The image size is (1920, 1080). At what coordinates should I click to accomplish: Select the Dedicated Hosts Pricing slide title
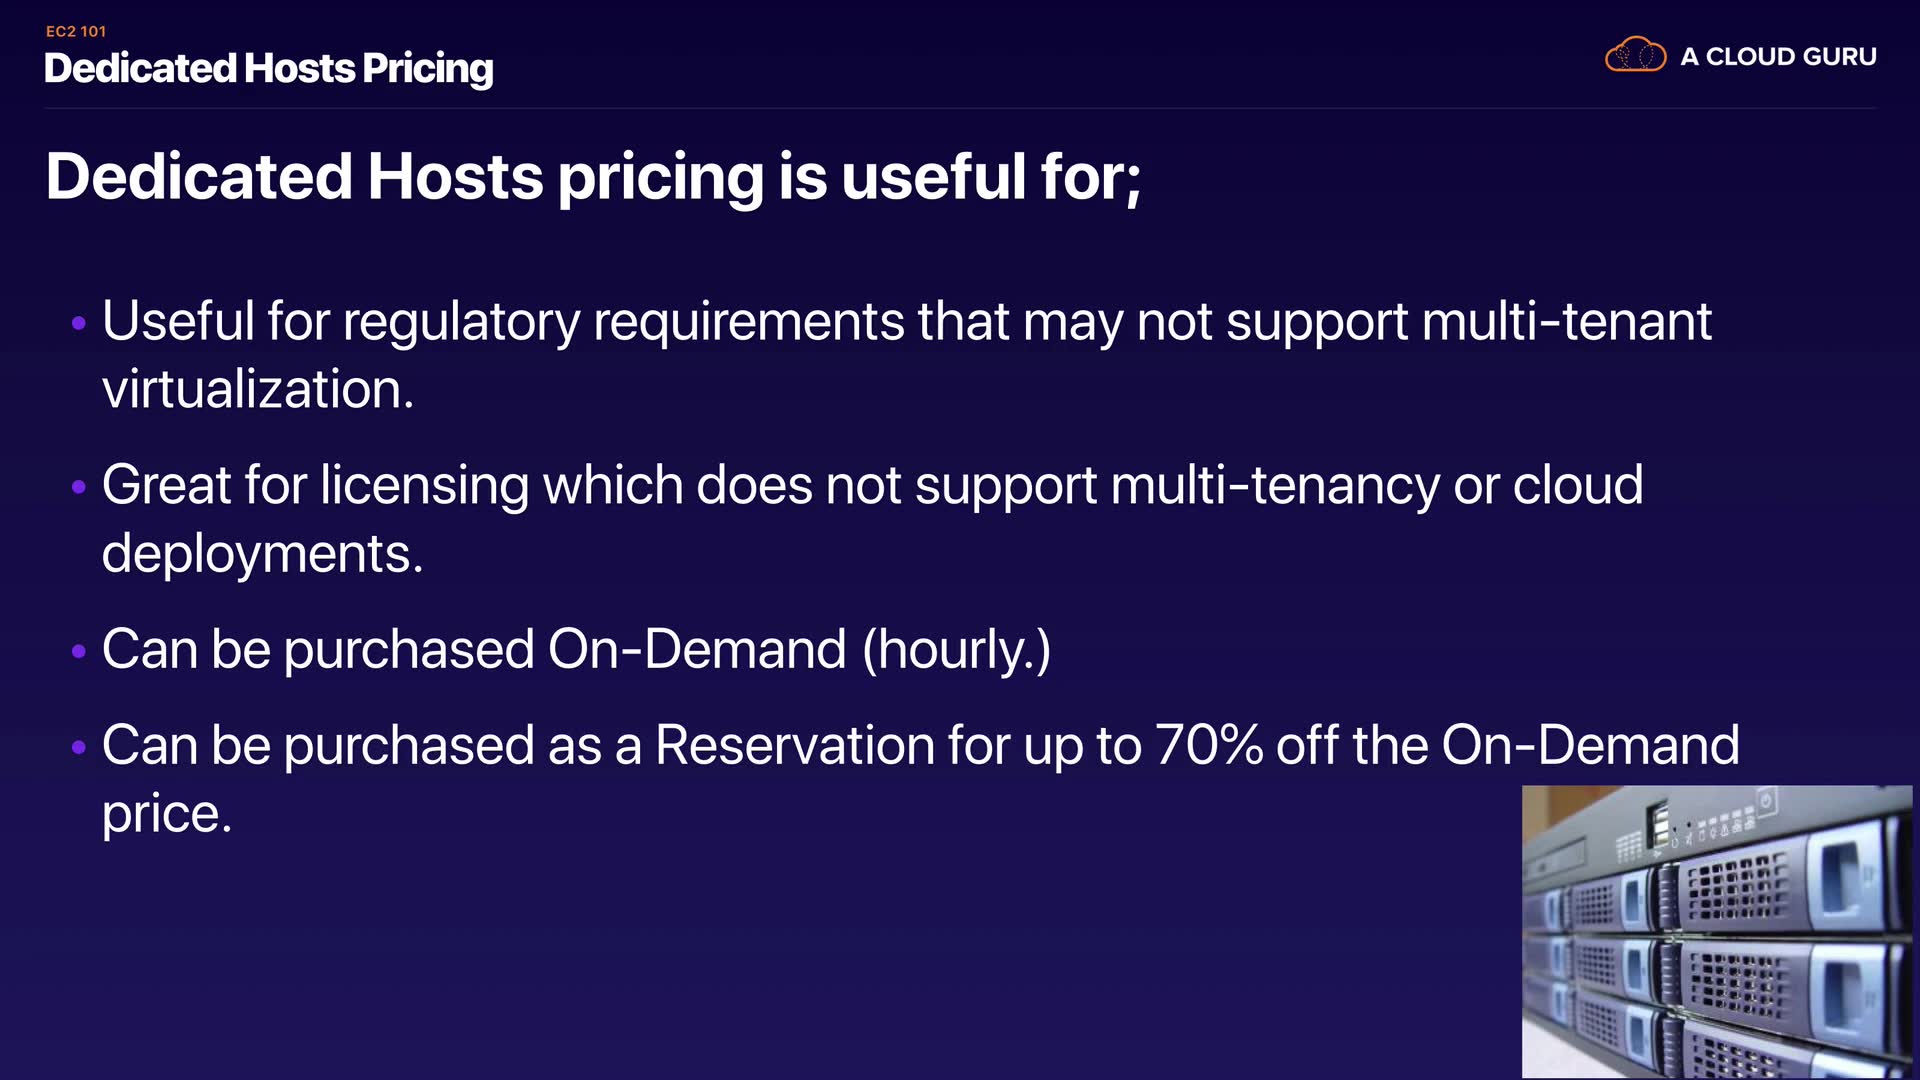click(269, 68)
